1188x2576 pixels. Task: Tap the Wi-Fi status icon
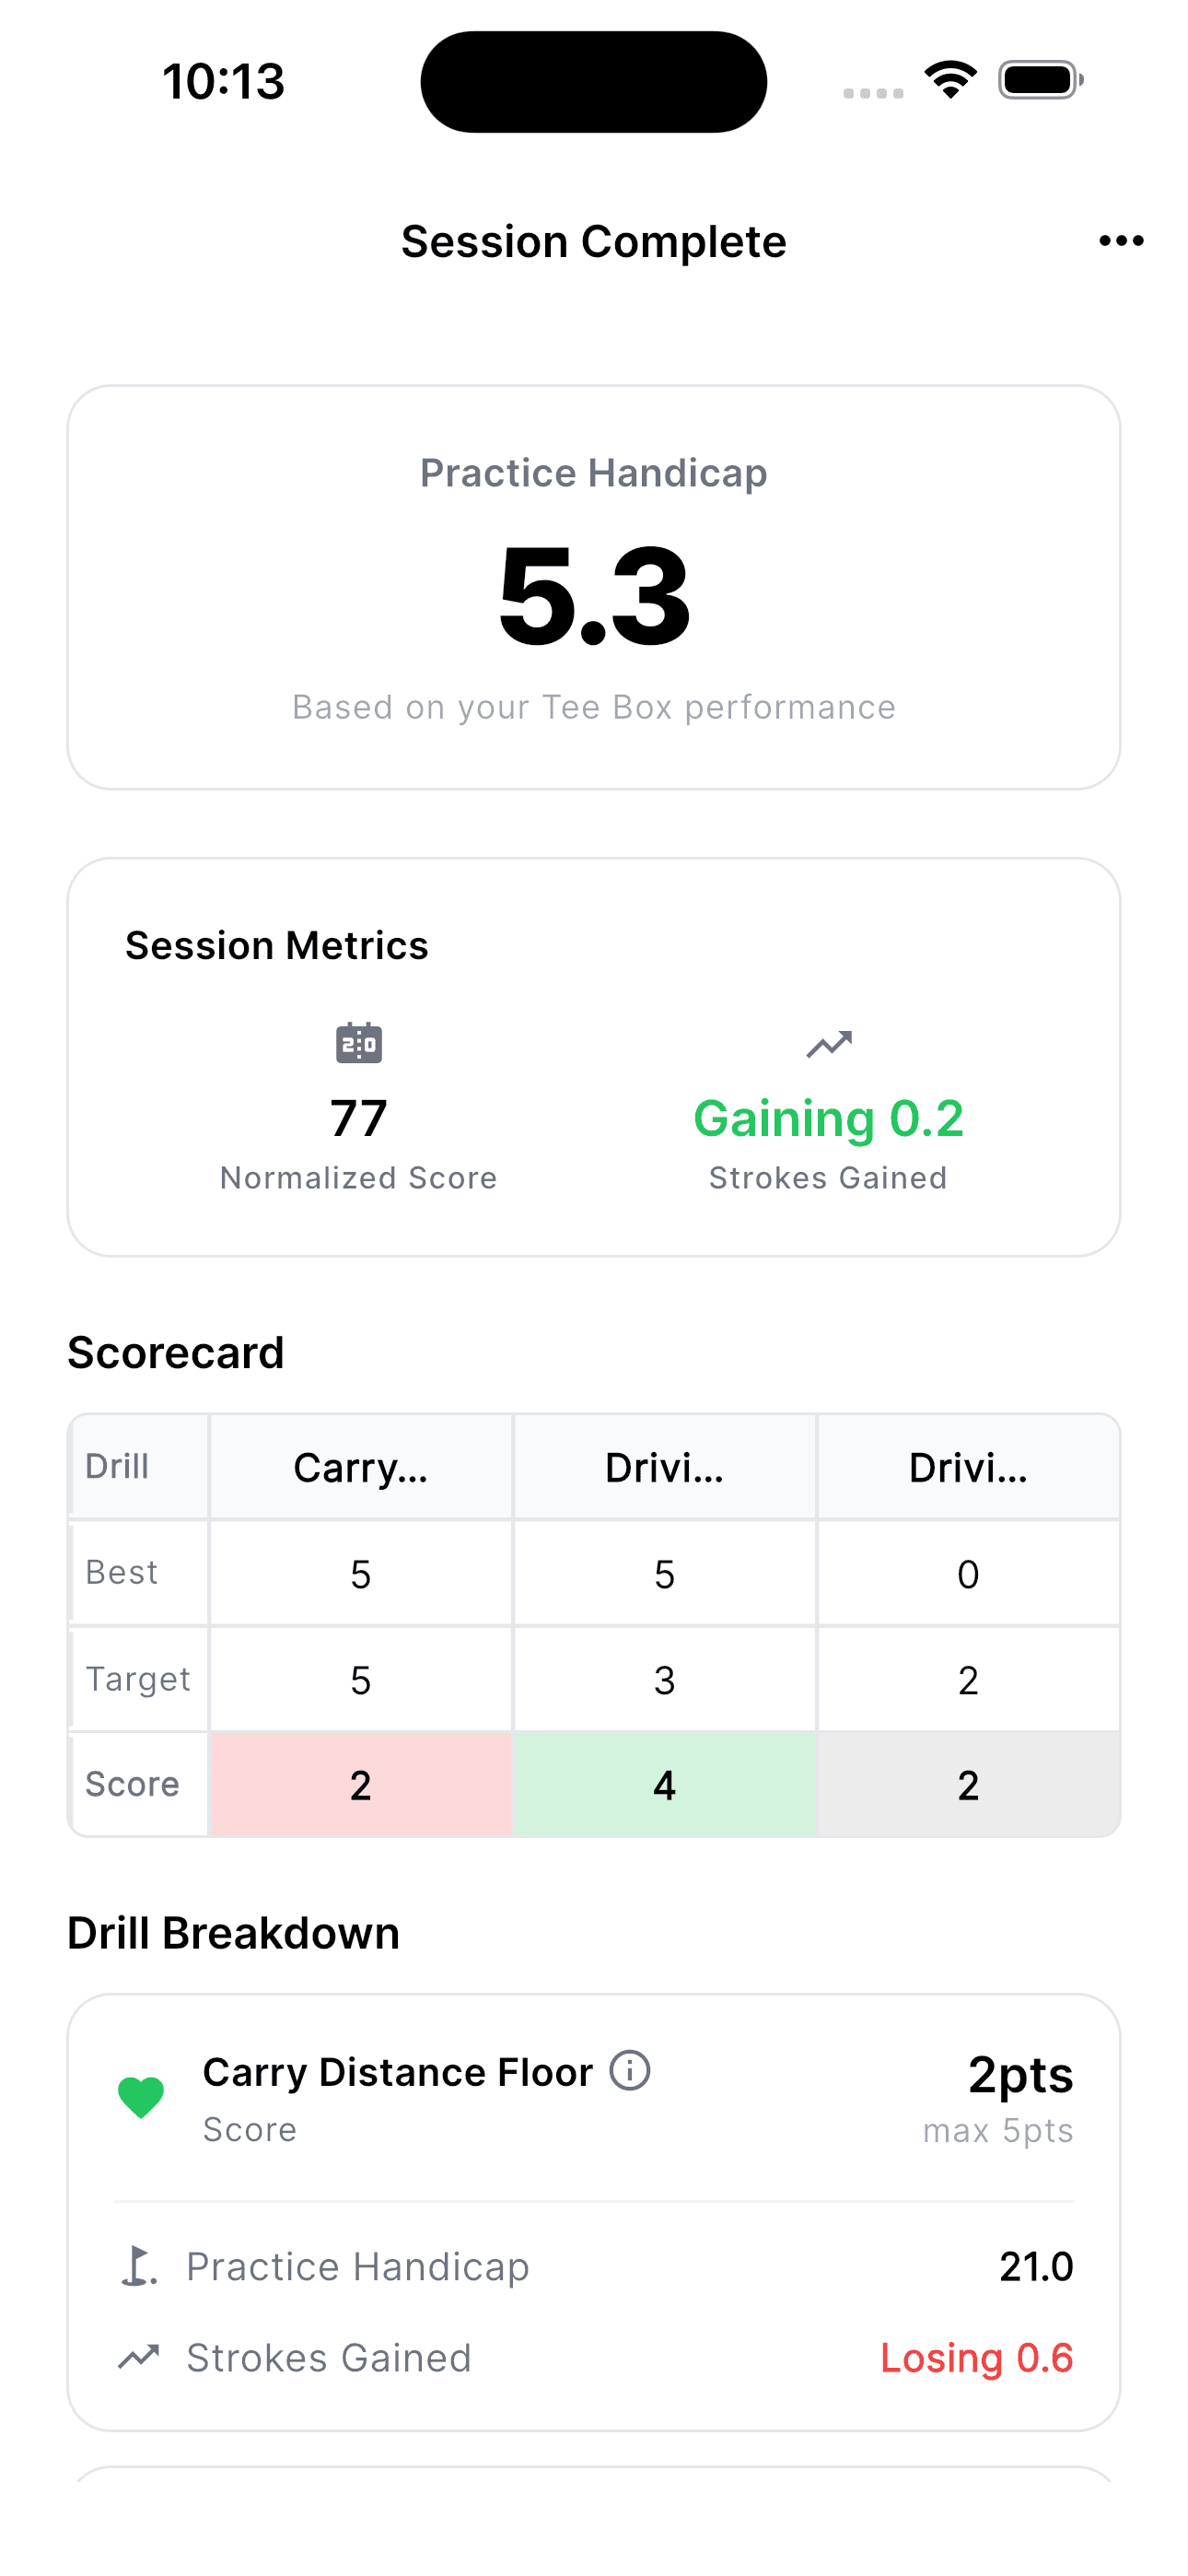[x=950, y=80]
